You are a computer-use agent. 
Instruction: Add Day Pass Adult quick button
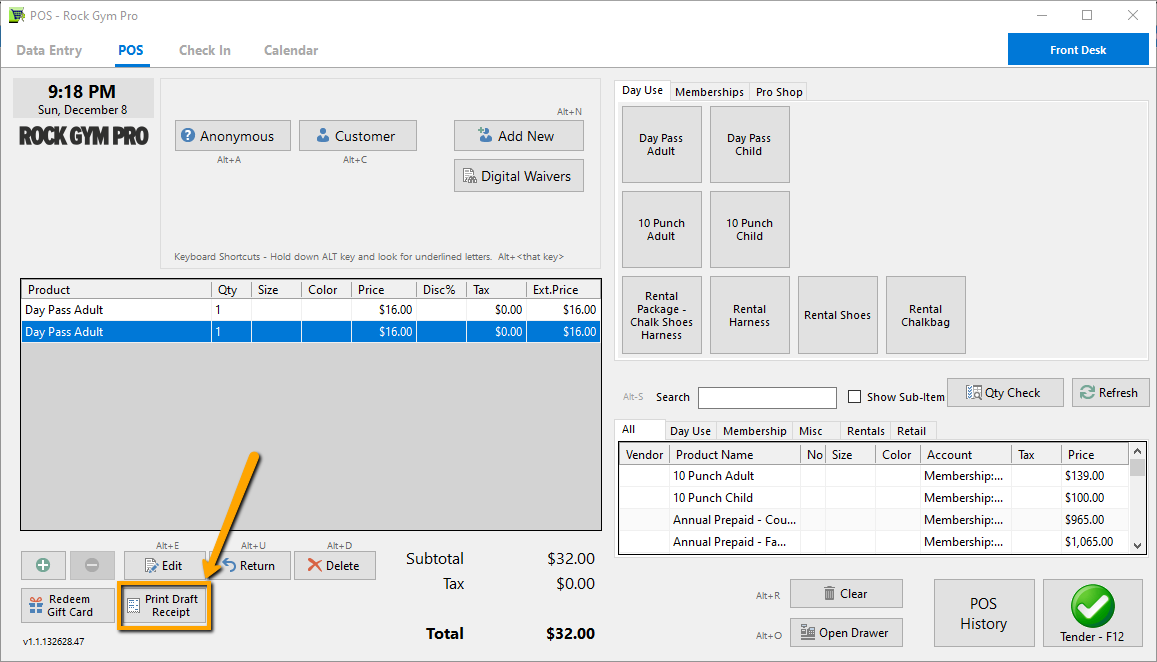[661, 144]
